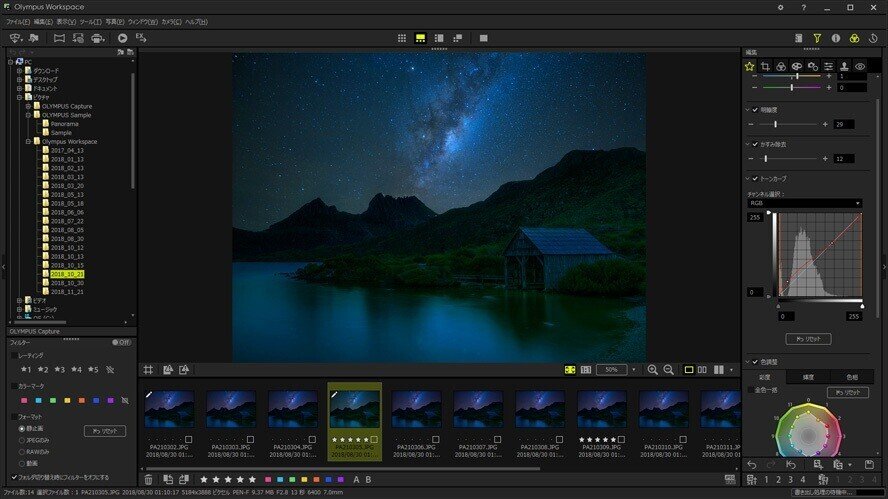Open the RGB channel dropdown
The image size is (888, 499).
click(805, 203)
